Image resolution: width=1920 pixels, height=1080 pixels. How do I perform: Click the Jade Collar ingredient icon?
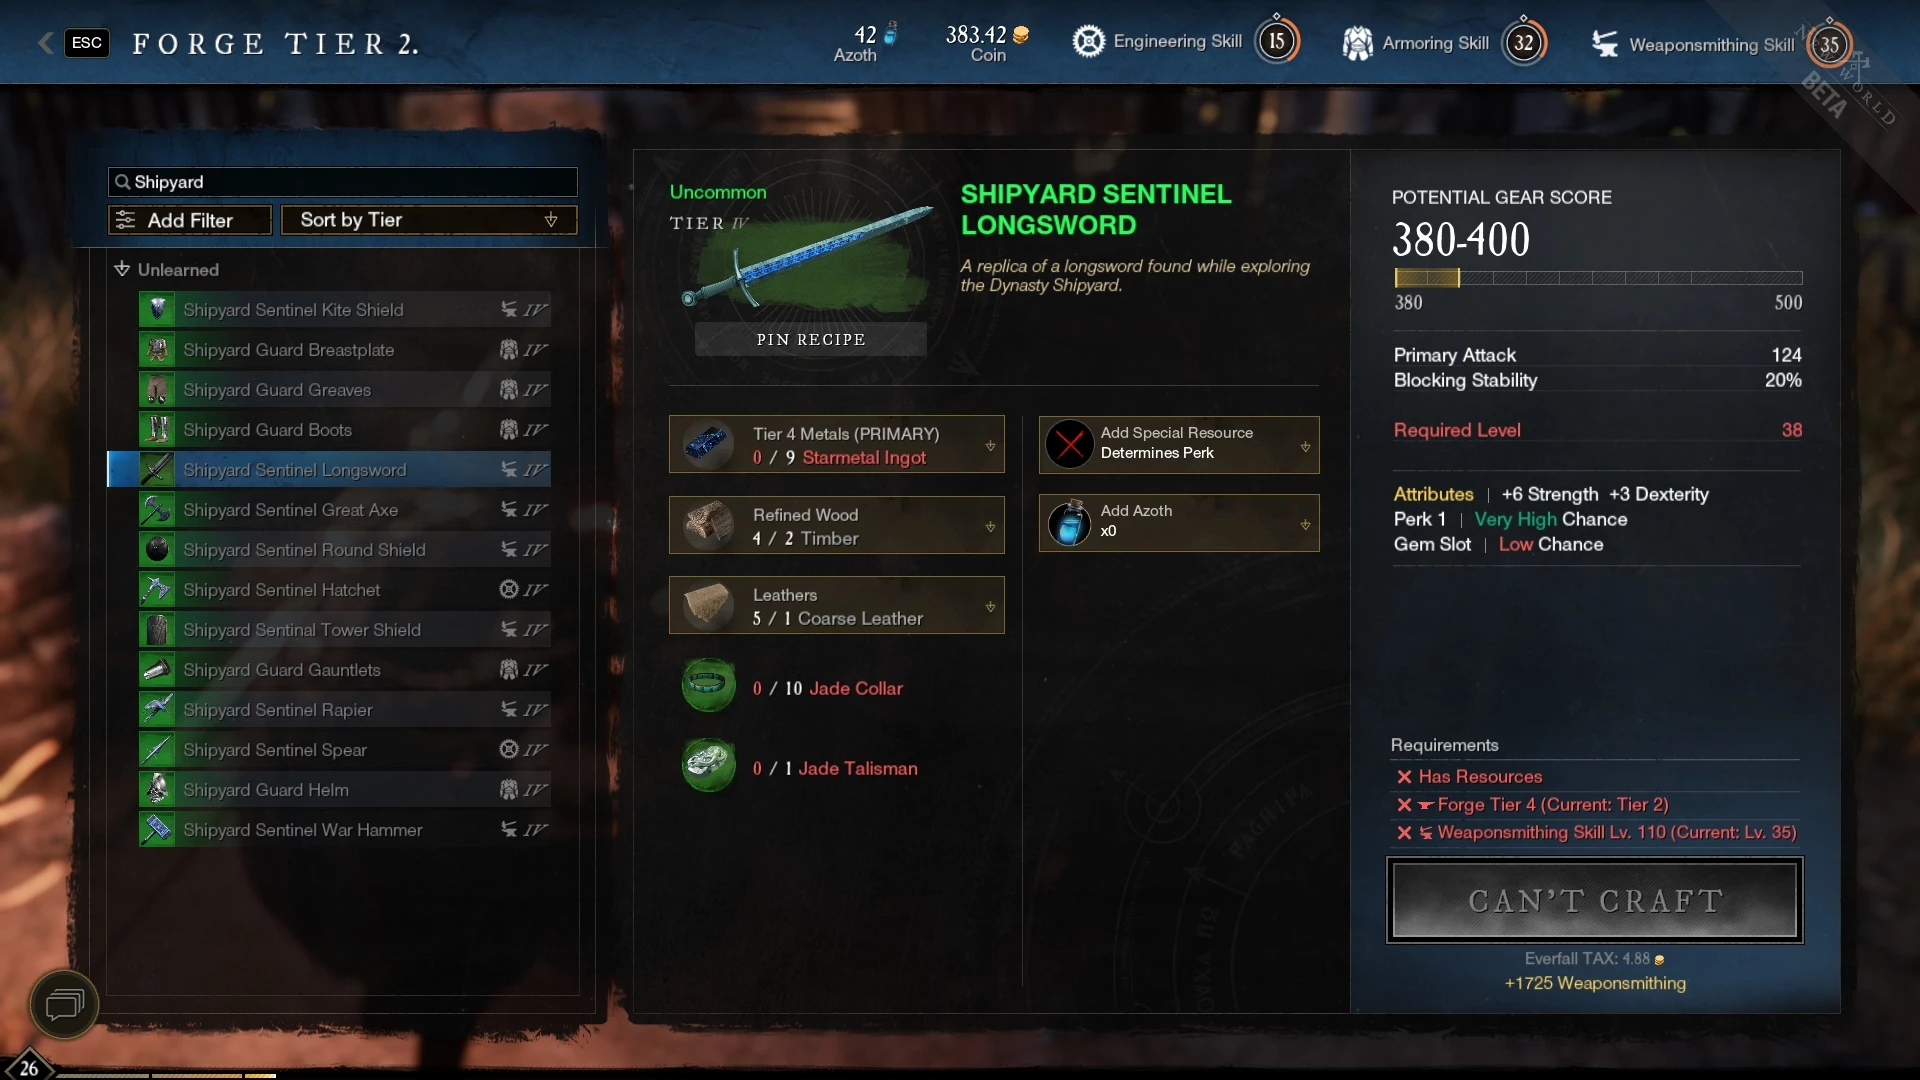coord(709,685)
